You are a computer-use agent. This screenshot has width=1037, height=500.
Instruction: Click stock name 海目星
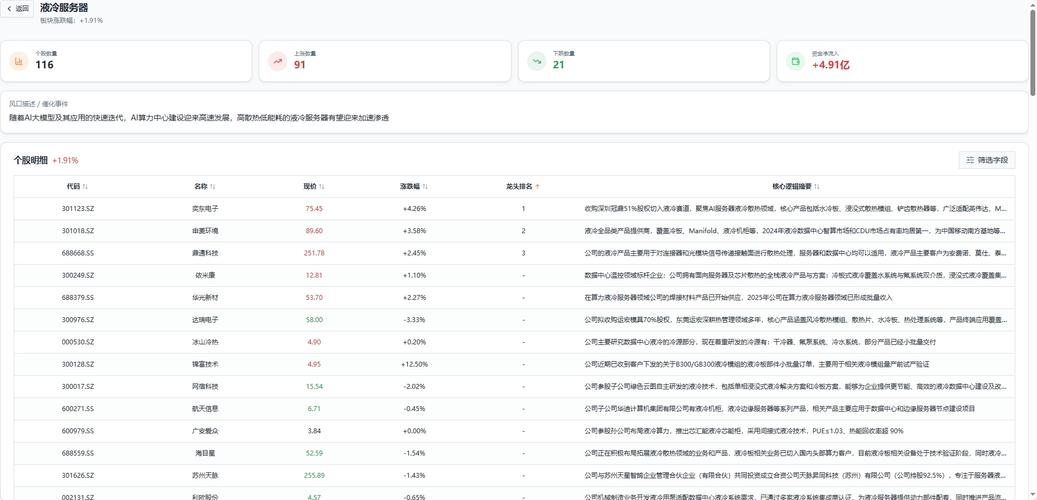(205, 453)
